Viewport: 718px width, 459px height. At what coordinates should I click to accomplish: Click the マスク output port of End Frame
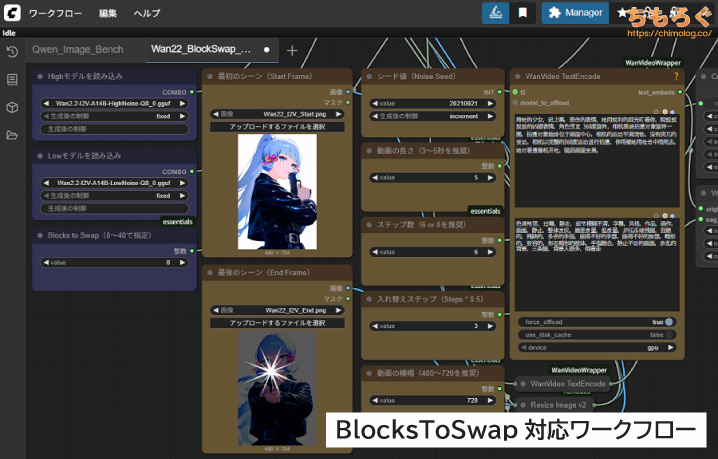coord(348,299)
